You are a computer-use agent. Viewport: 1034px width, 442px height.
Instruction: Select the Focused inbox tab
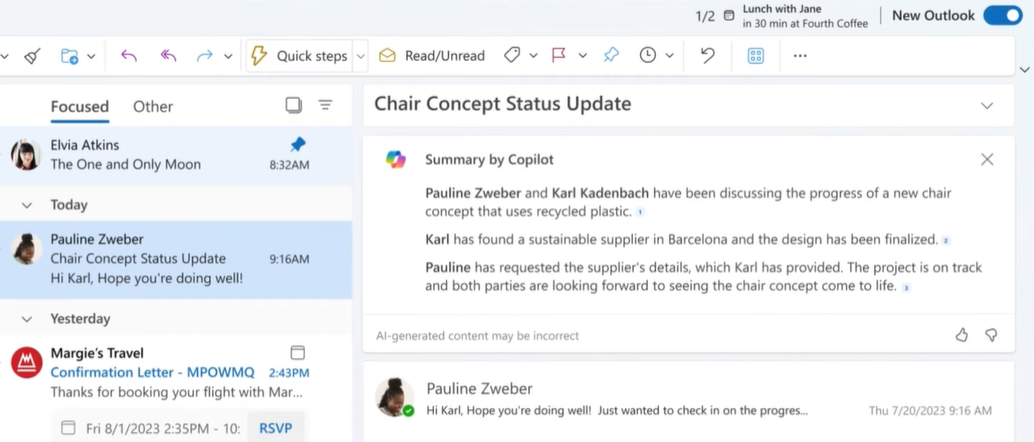point(79,106)
